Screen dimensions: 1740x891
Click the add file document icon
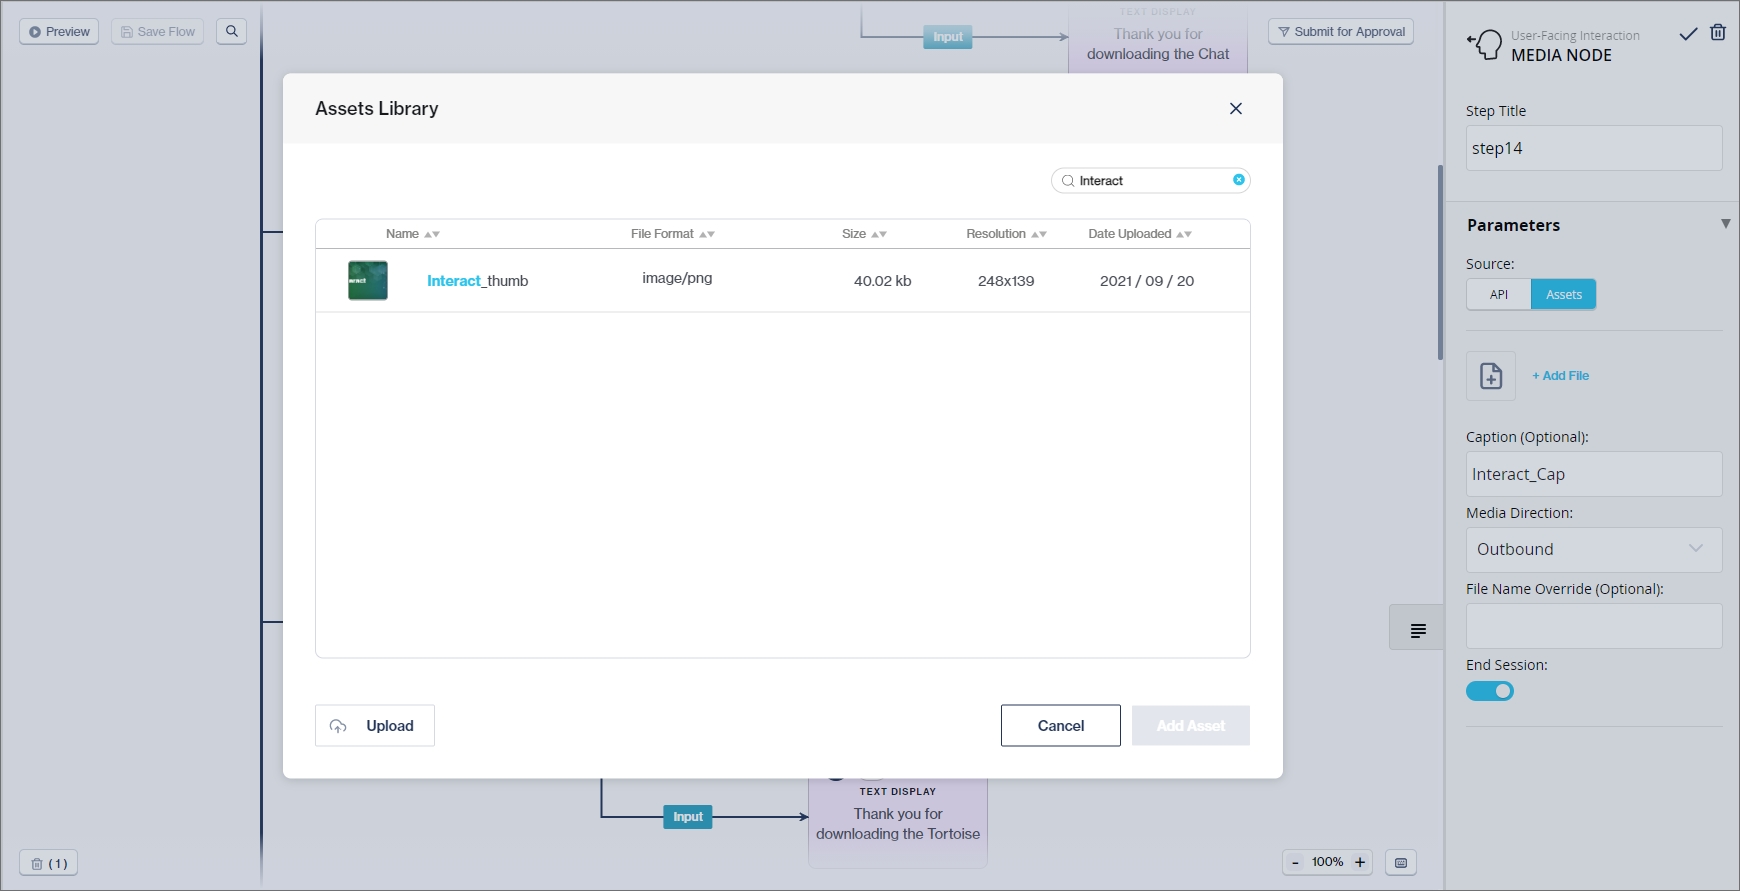[x=1490, y=376]
